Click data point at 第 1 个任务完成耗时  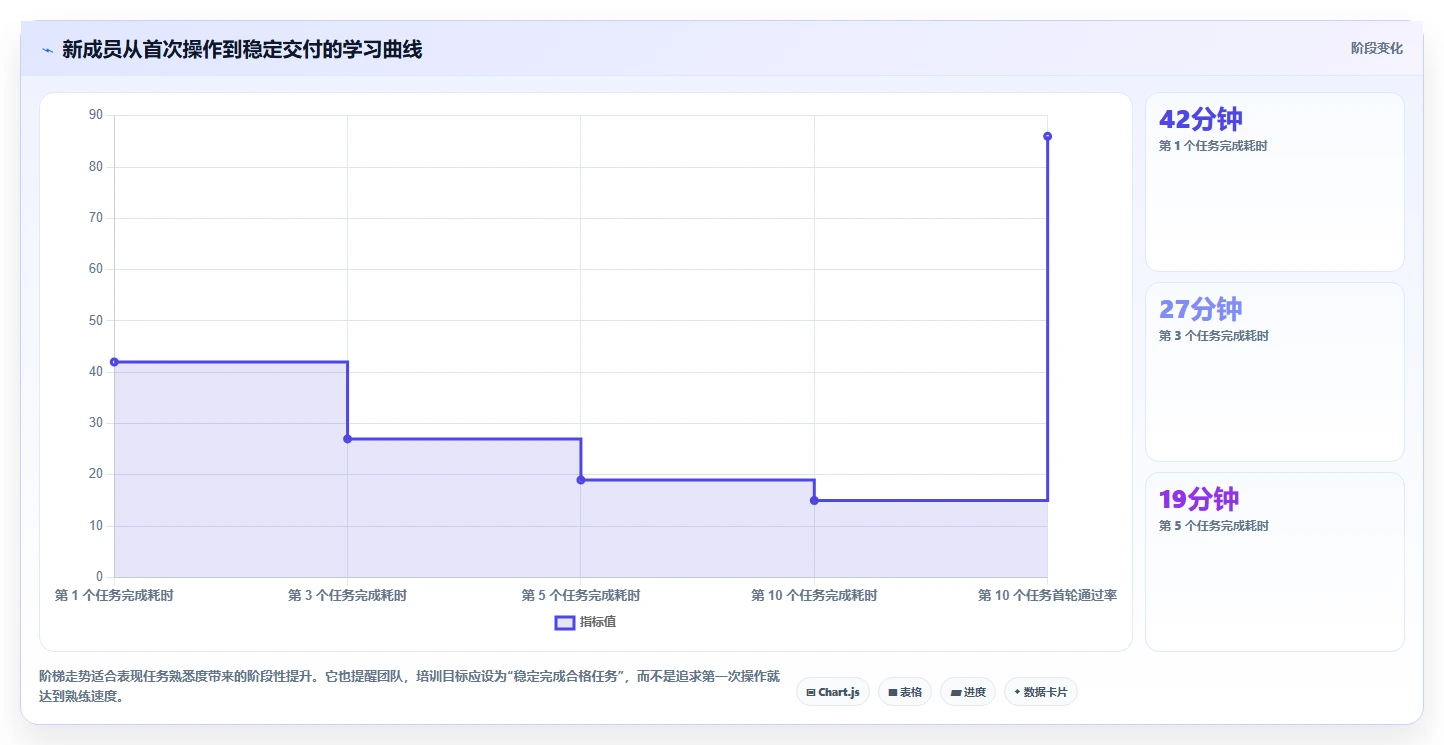coord(114,362)
